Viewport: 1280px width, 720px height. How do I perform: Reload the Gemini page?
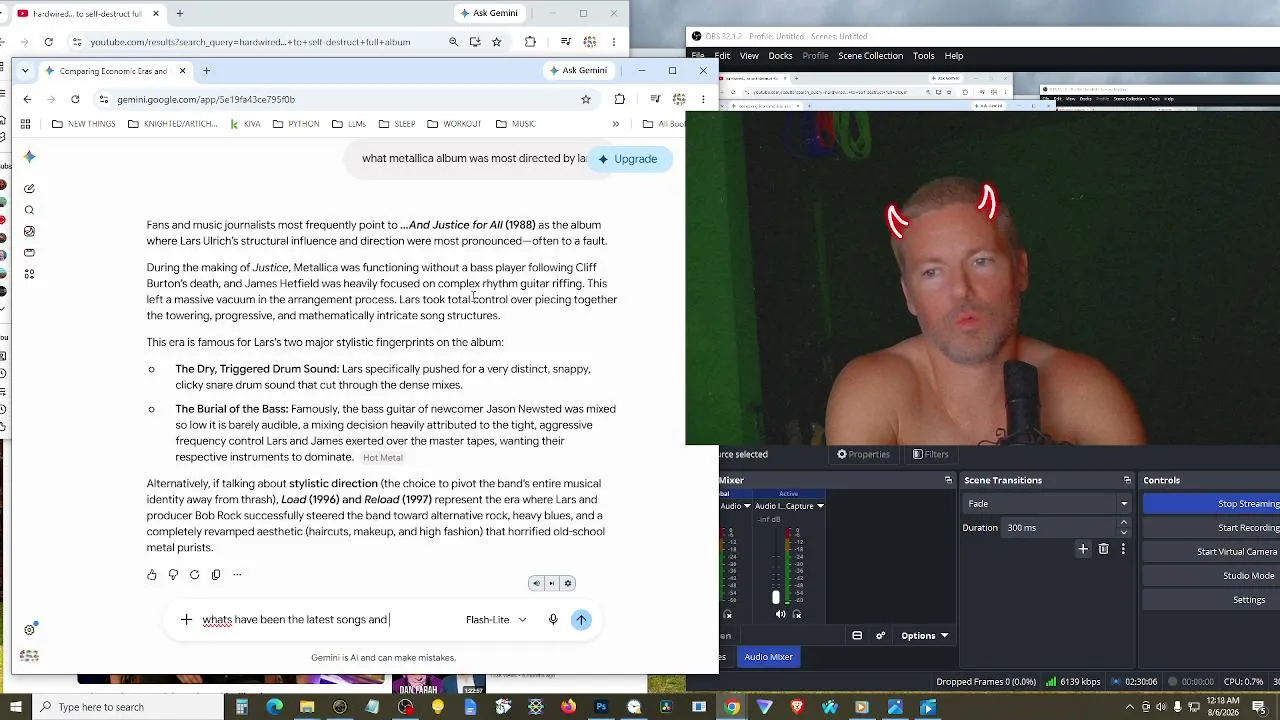point(75,99)
